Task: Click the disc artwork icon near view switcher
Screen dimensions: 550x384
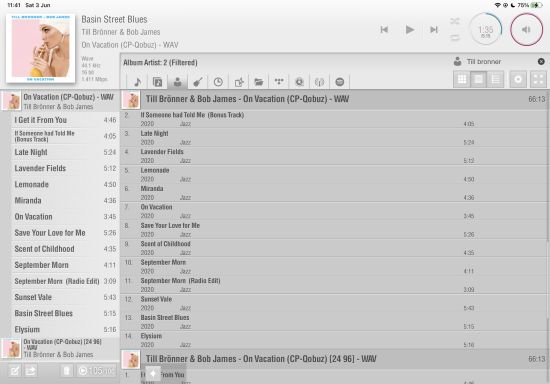Action: 518,79
